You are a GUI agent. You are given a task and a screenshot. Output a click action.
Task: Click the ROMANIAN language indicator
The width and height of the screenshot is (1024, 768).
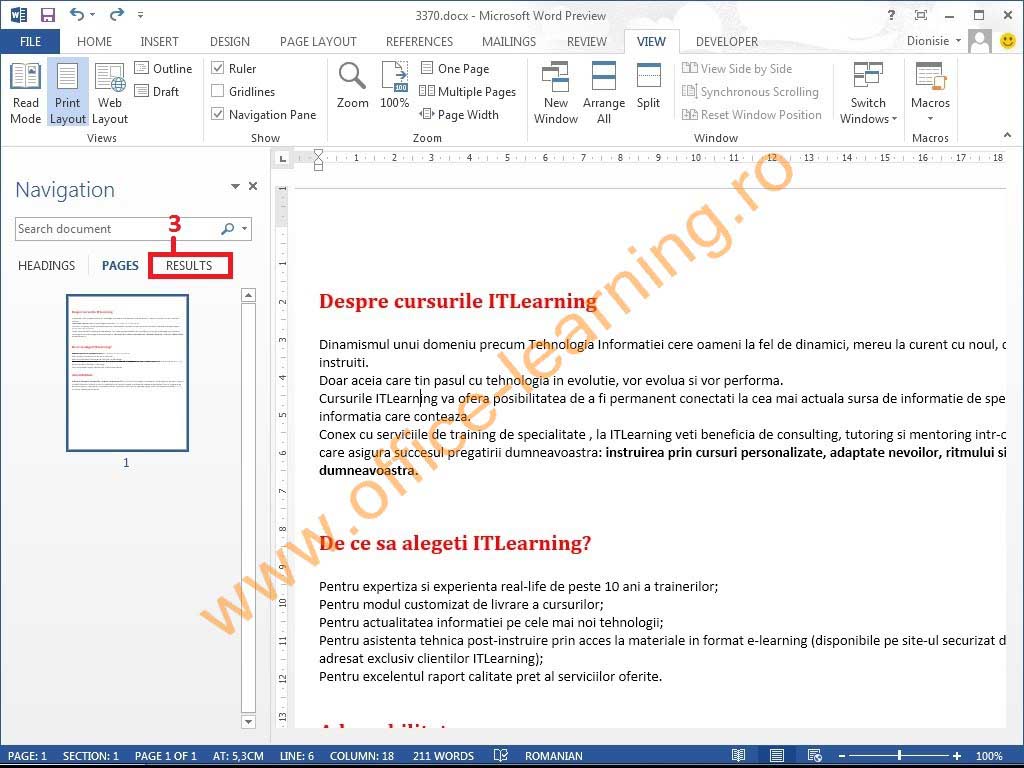pyautogui.click(x=554, y=756)
